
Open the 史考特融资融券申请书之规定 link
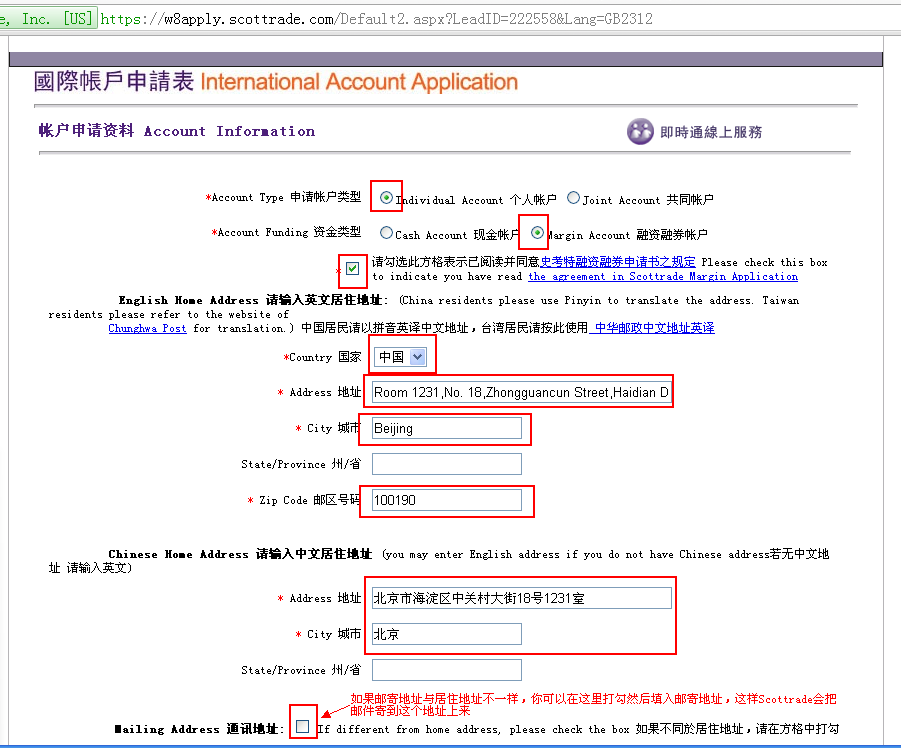[618, 262]
